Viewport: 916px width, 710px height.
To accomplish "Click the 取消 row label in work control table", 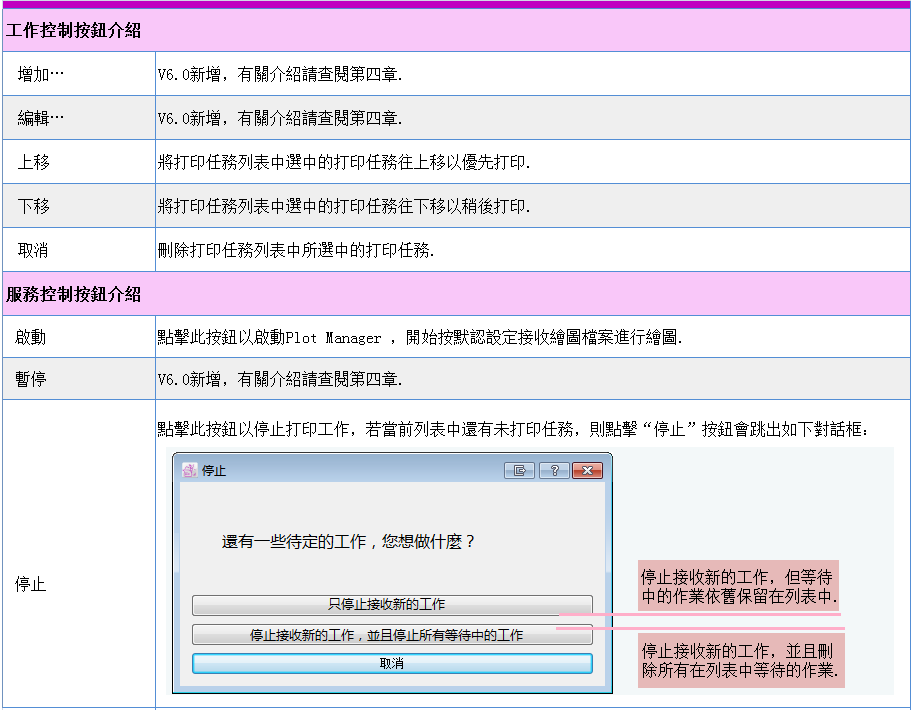I will (33, 250).
